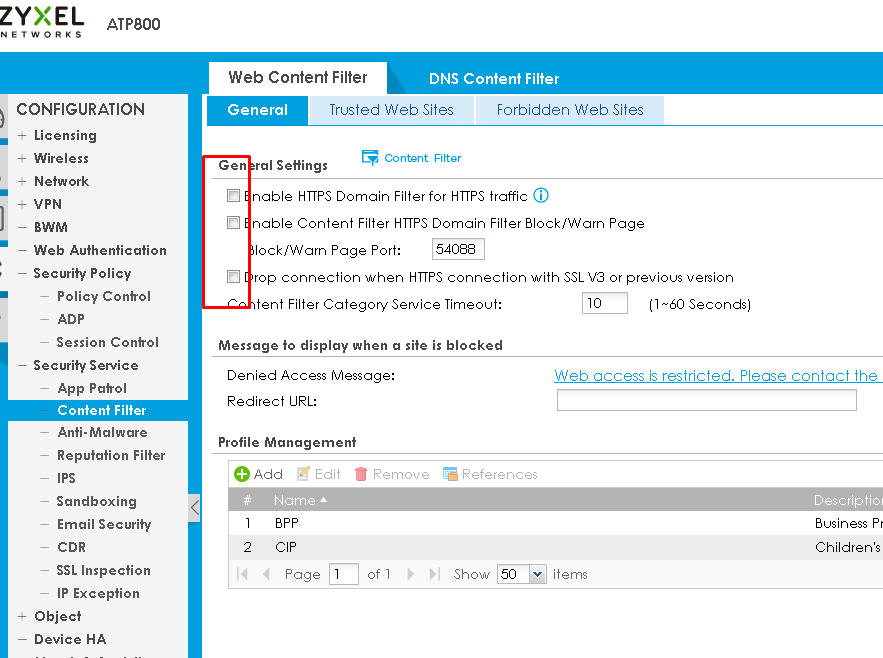Select the CIP profile row

click(x=555, y=547)
